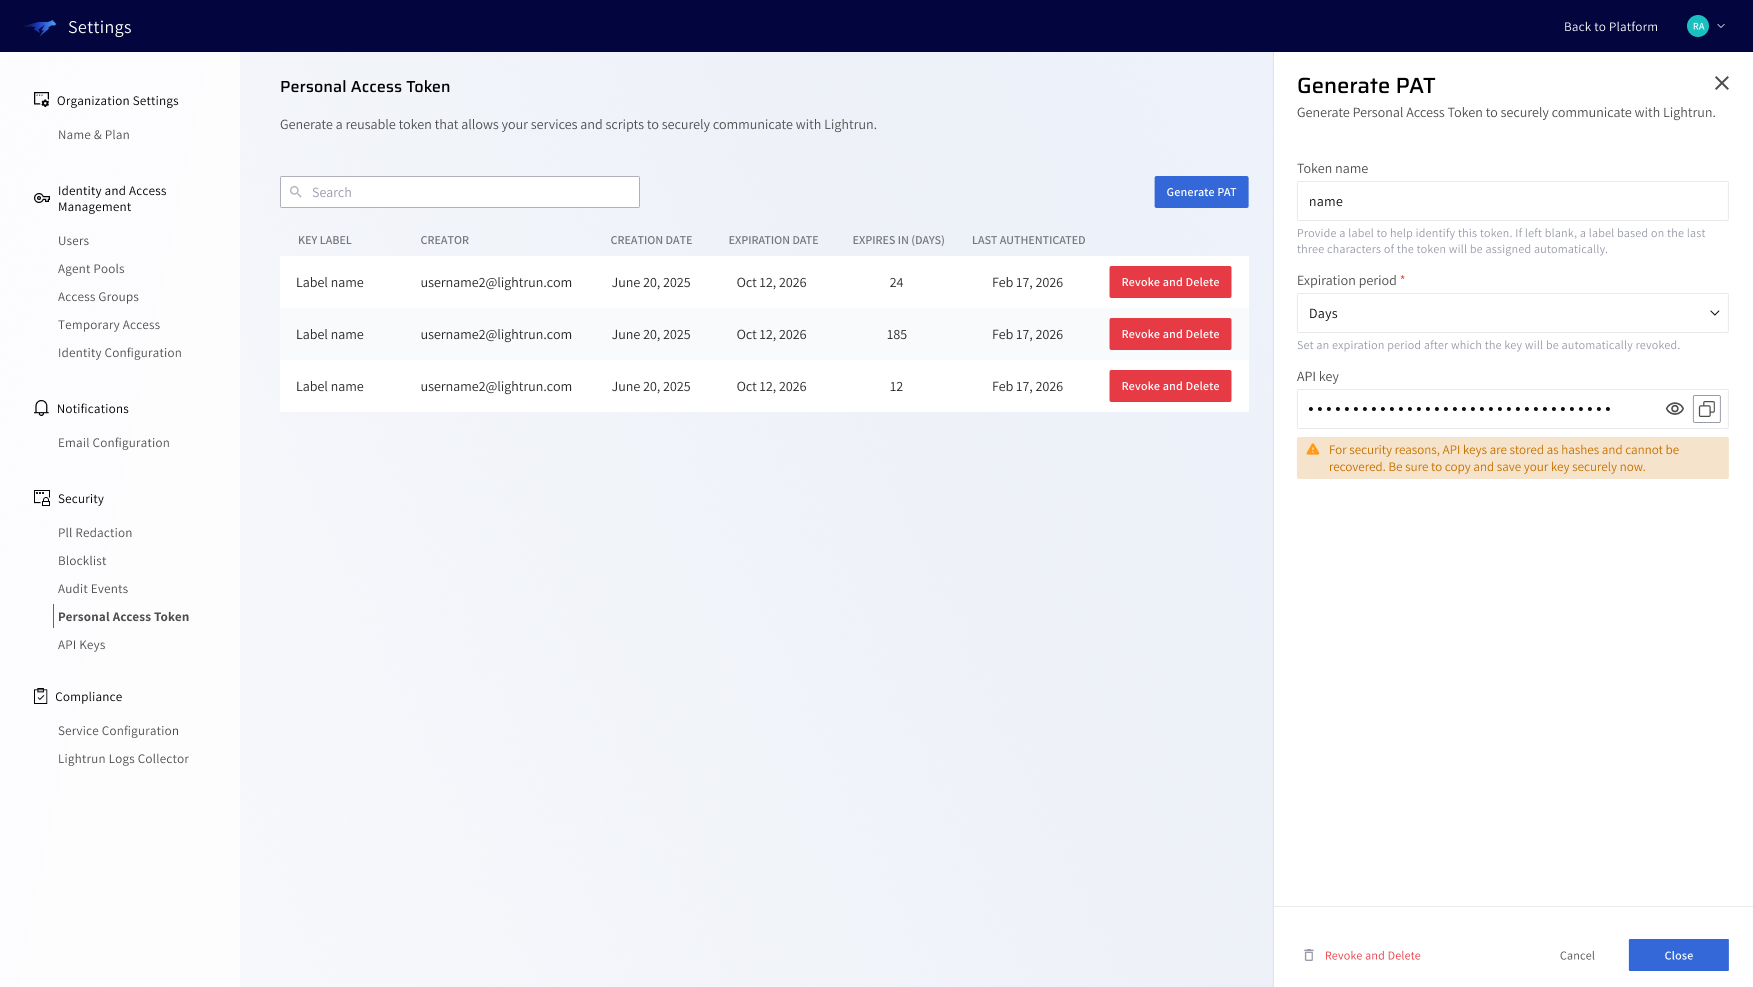Revoke and delete the token expiring in 185 days
Screen dimensions: 1753x987
[1170, 334]
